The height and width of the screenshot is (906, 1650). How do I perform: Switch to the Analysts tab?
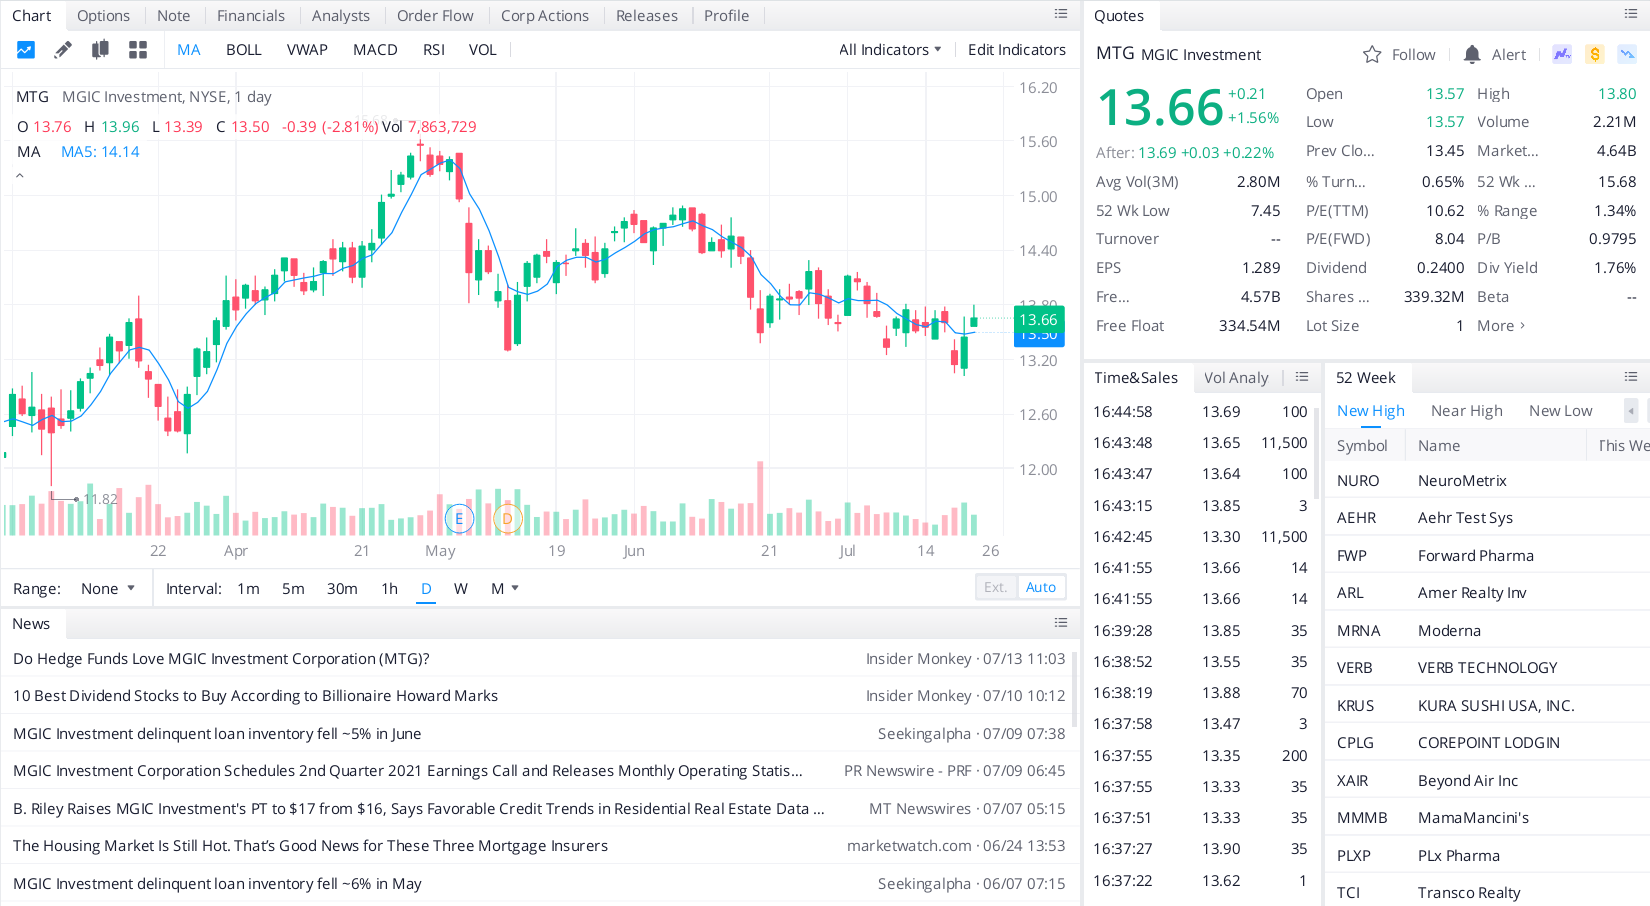point(341,16)
